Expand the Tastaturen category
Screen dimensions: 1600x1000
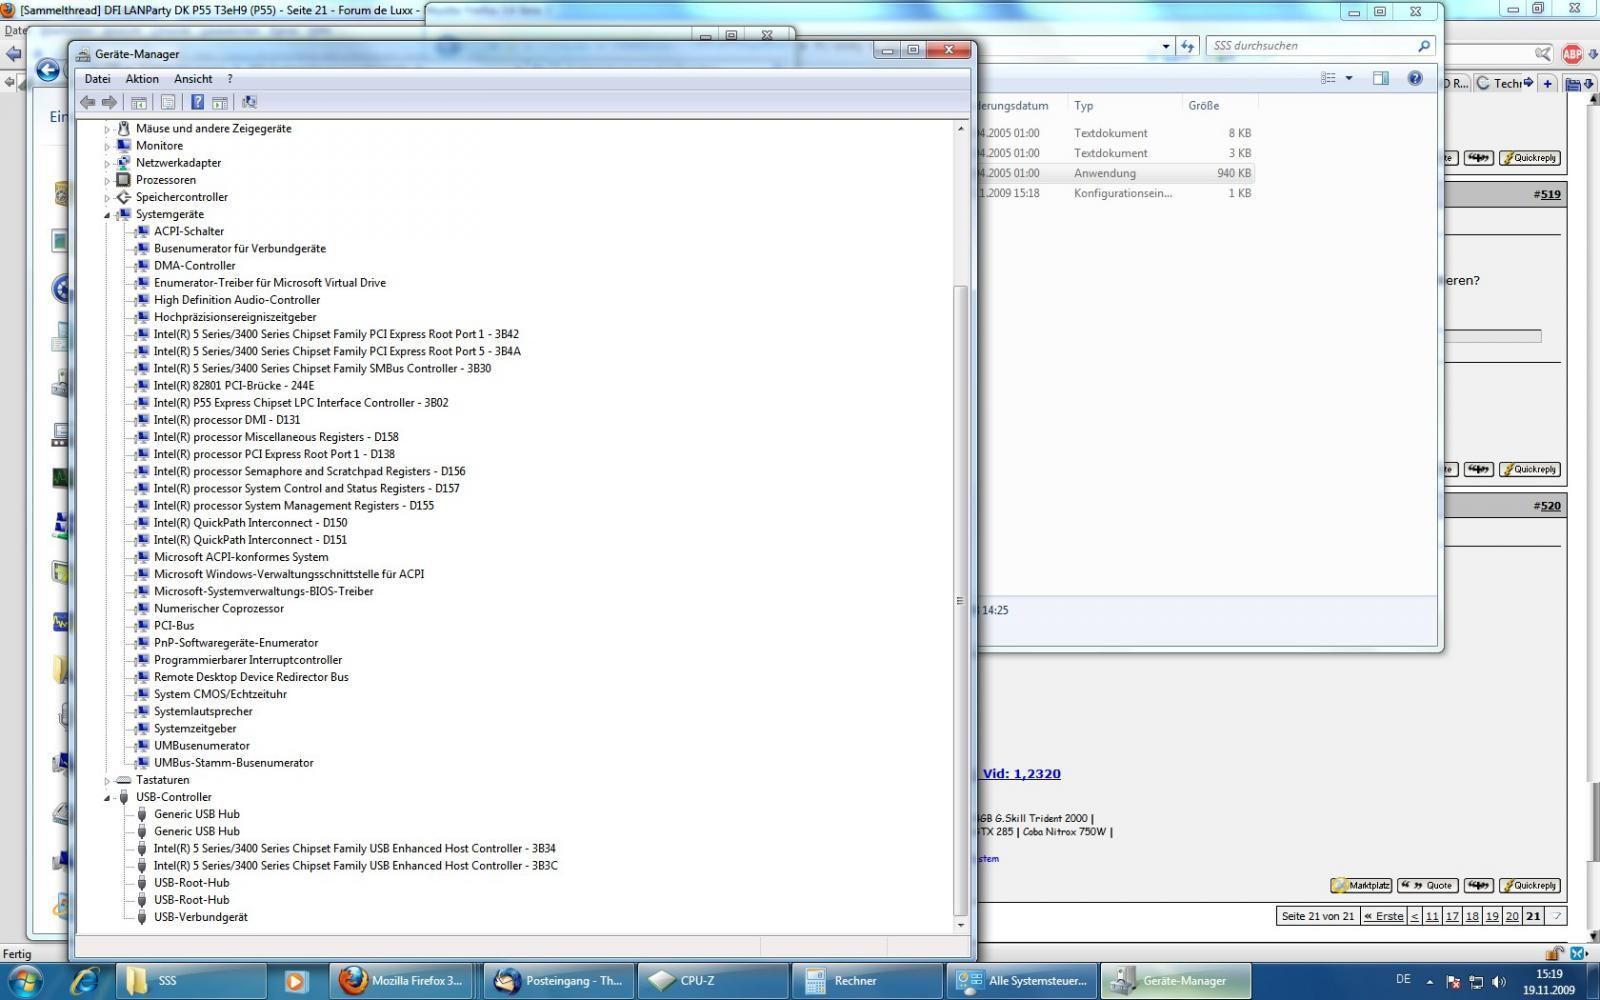(107, 780)
